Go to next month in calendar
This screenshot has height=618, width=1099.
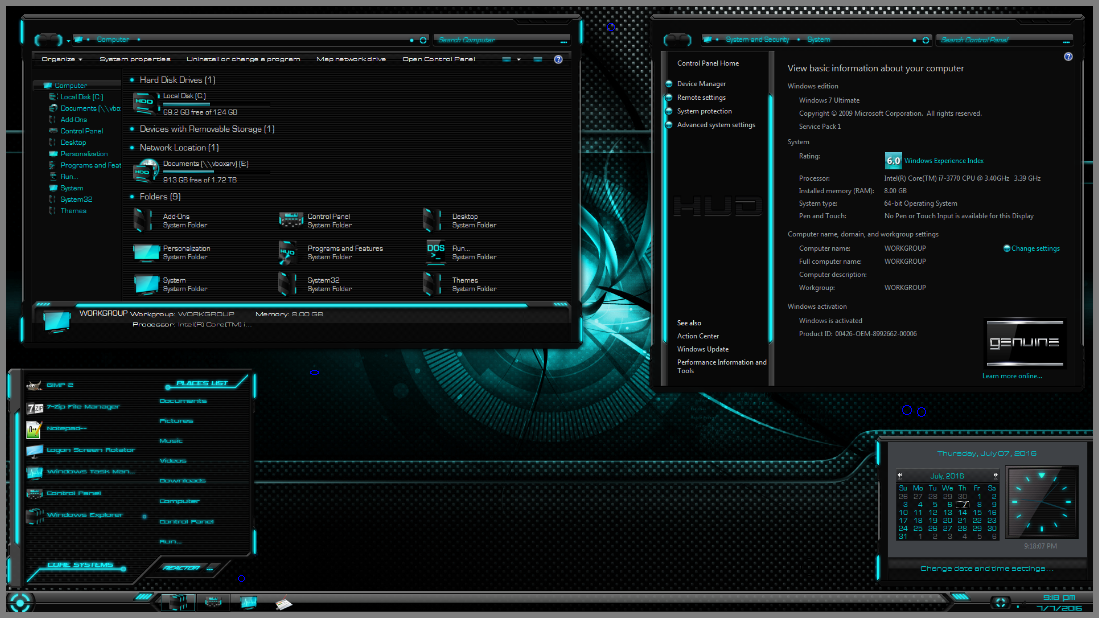pyautogui.click(x=995, y=475)
